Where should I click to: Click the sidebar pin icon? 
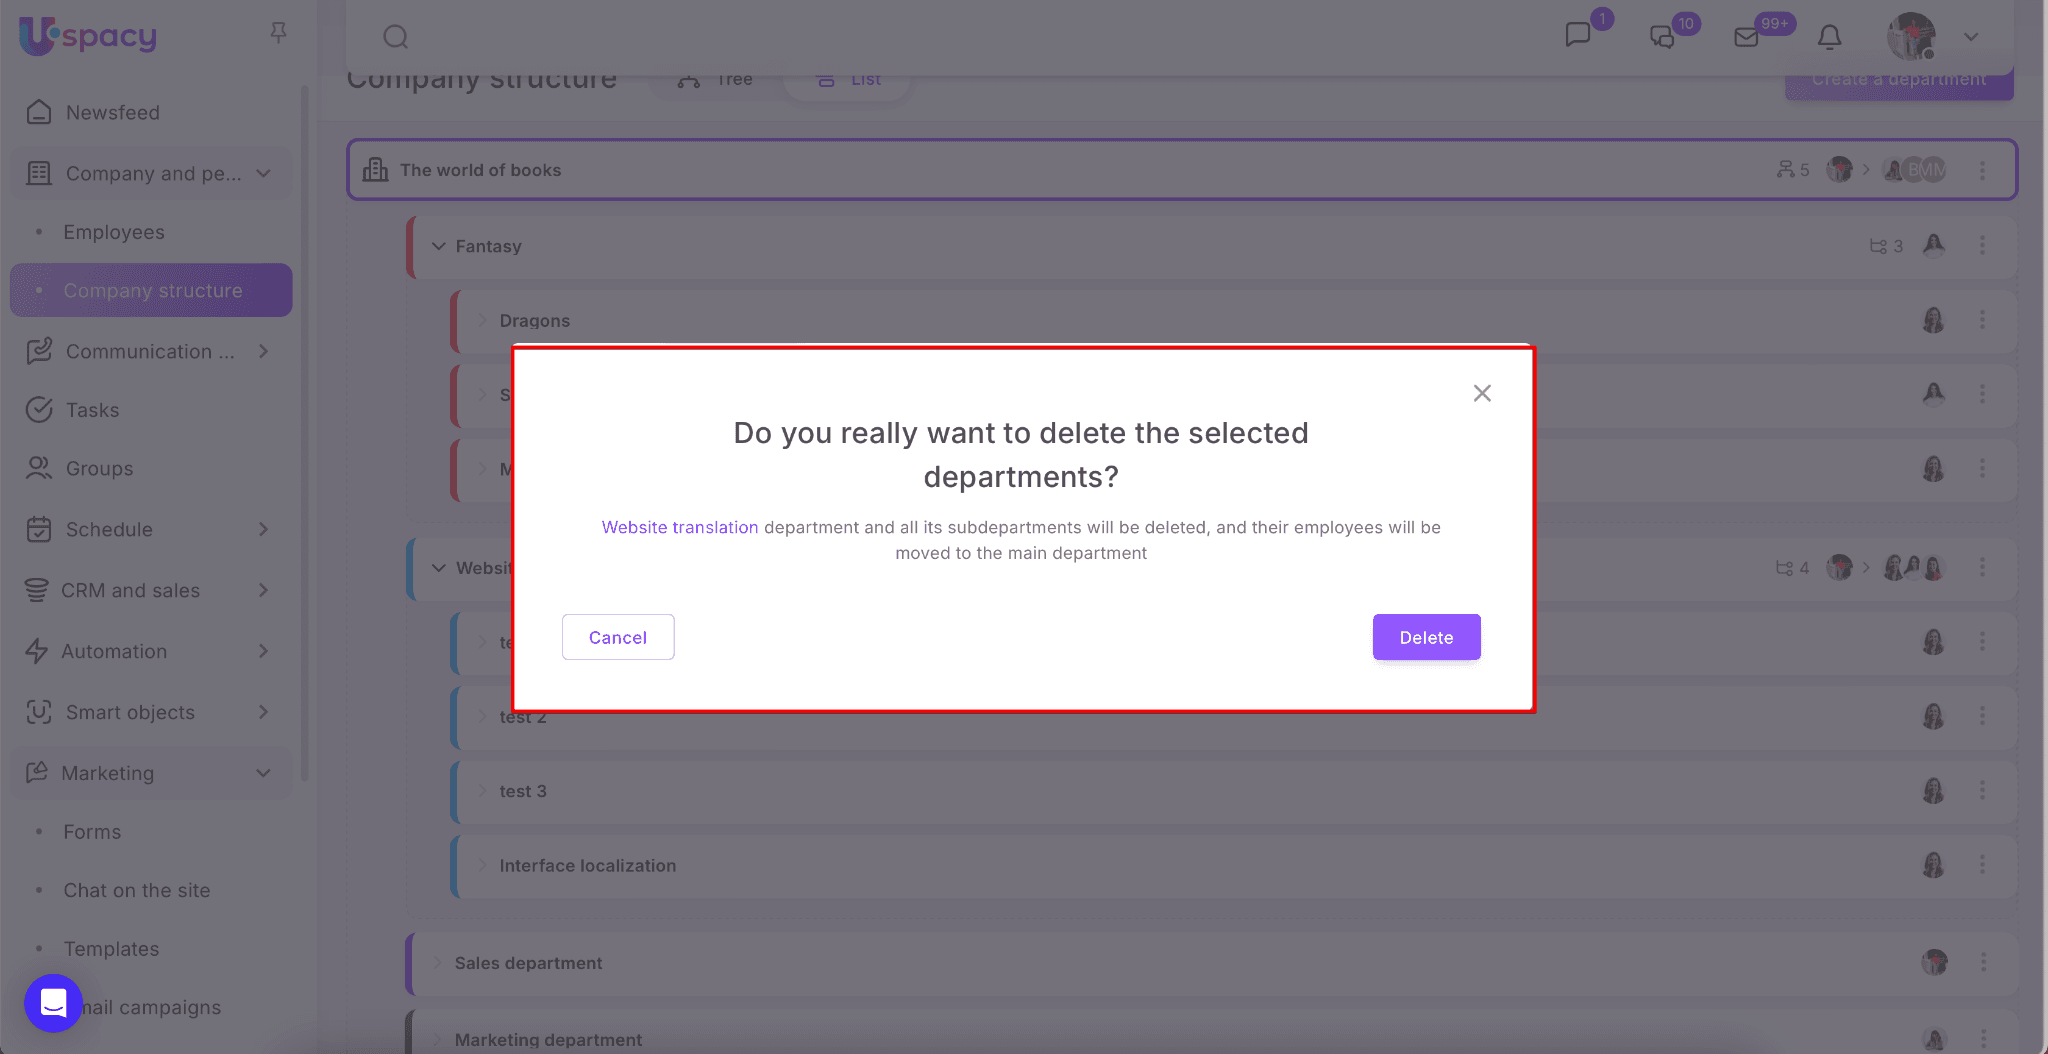click(x=279, y=33)
